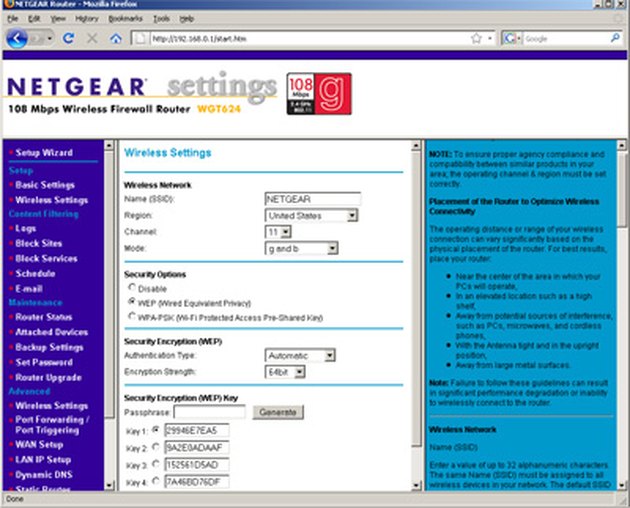Viewport: 630px width, 508px height.
Task: Select the Key 2 radio button
Action: pyautogui.click(x=156, y=447)
